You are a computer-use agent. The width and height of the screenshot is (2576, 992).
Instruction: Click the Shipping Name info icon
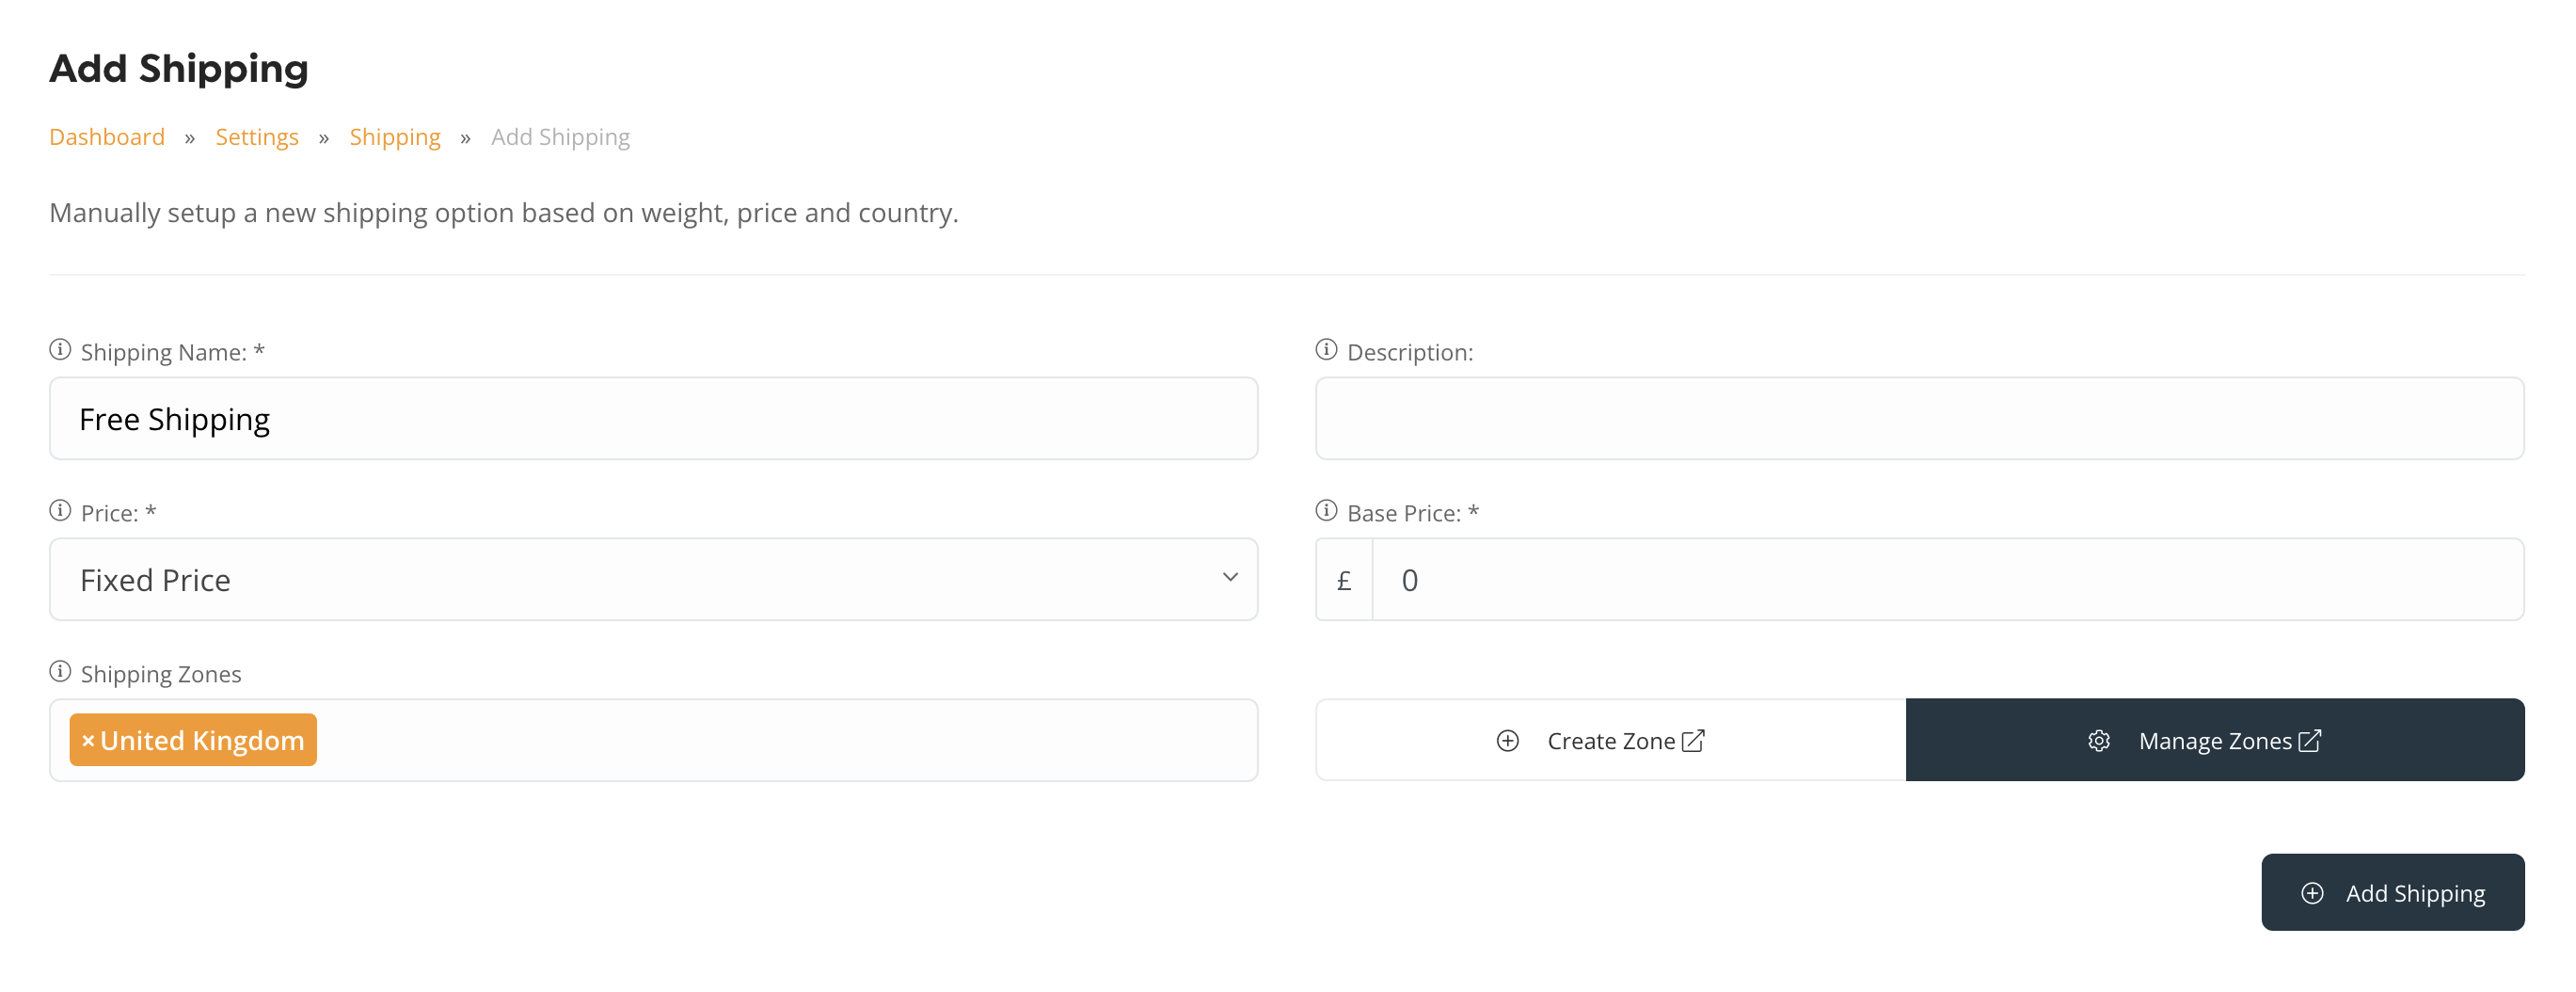(60, 350)
